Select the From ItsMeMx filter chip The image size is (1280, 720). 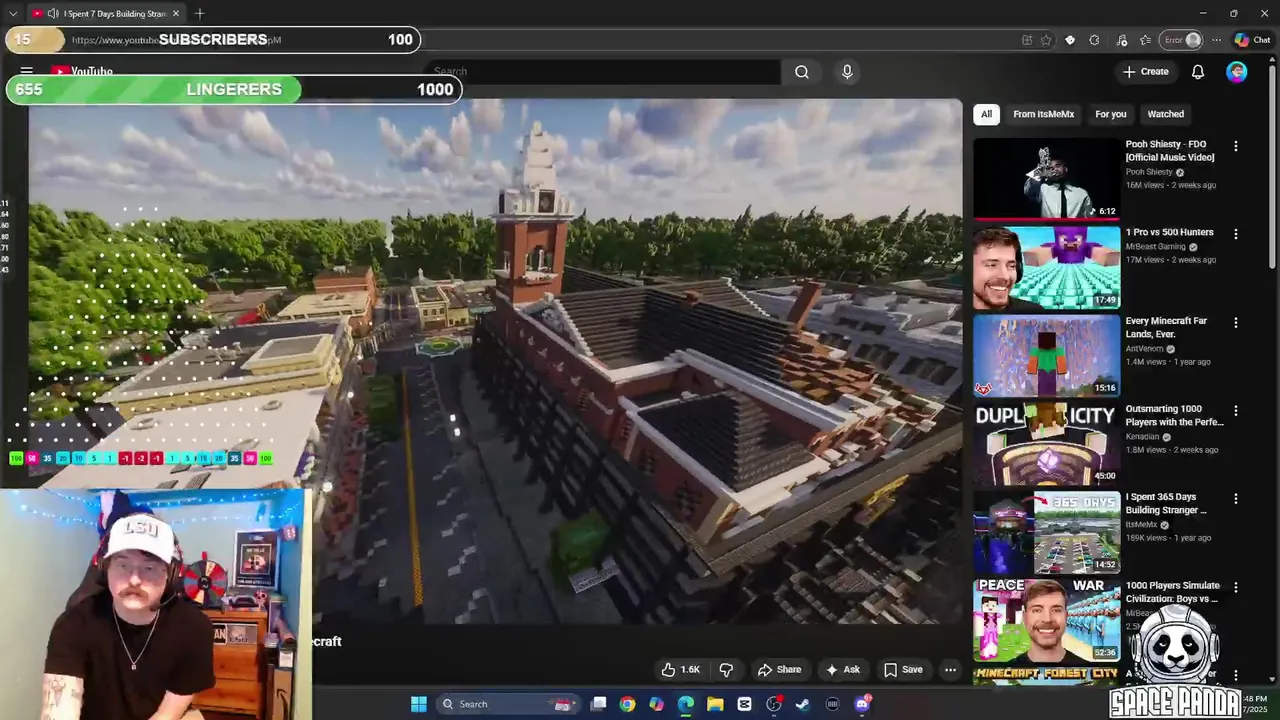(x=1043, y=114)
